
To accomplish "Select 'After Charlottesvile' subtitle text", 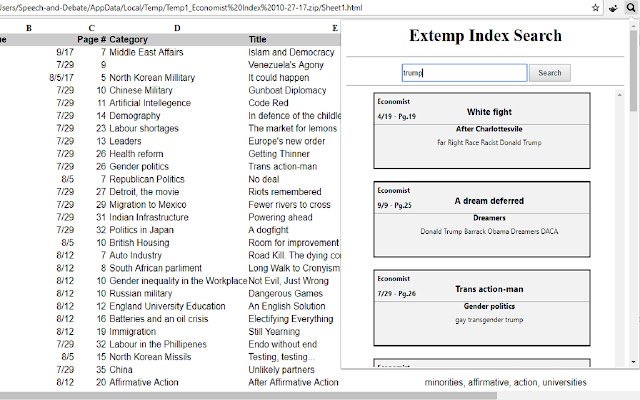I will [489, 129].
